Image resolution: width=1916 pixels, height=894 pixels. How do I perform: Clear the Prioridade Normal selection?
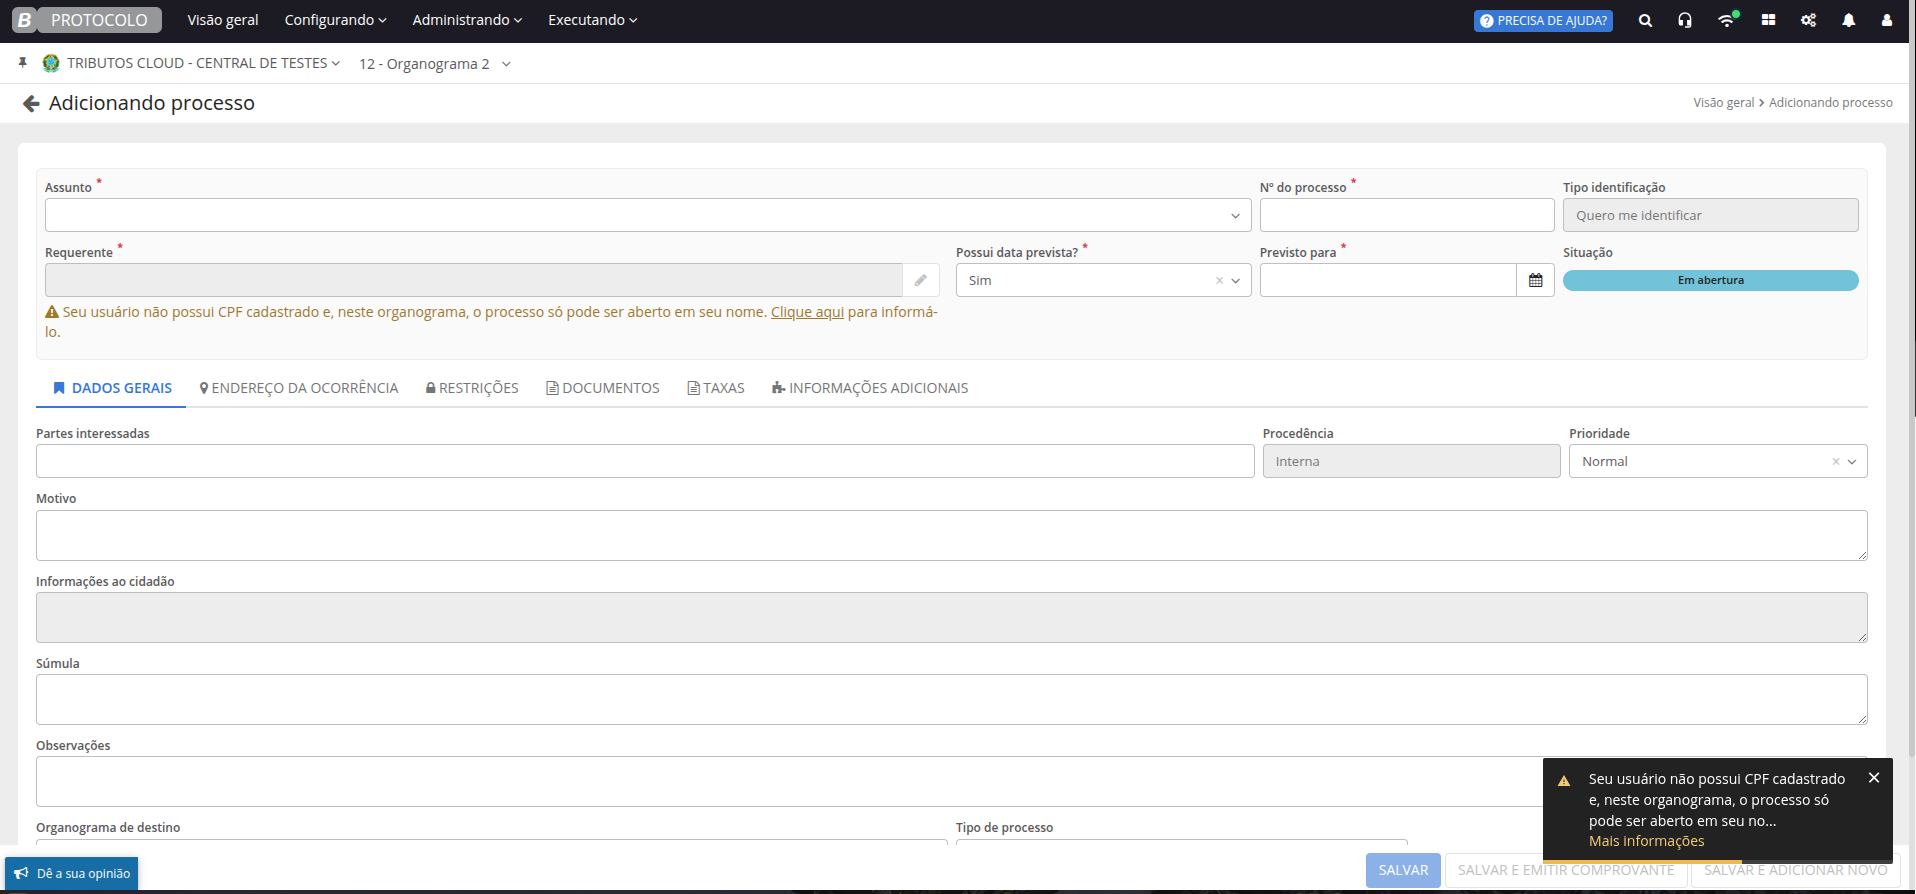1835,462
